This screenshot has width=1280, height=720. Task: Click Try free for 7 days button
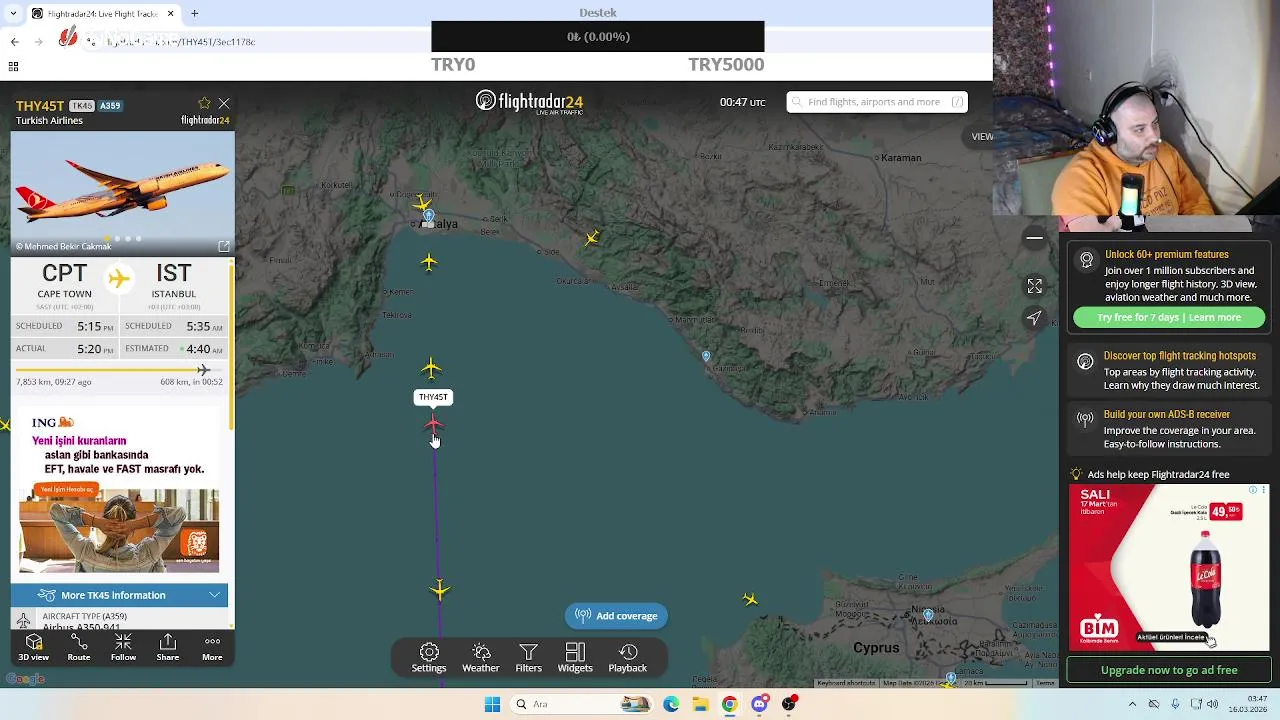click(x=1169, y=317)
